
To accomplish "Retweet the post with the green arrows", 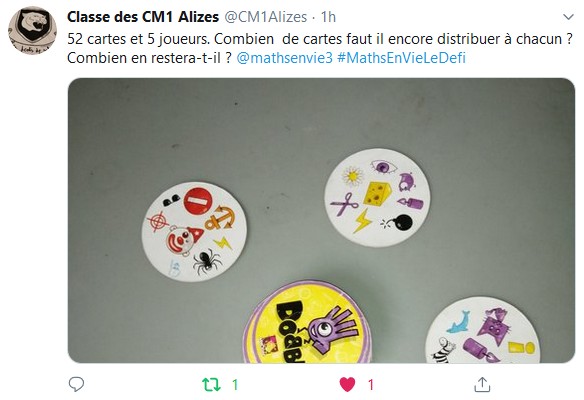I will coord(211,384).
